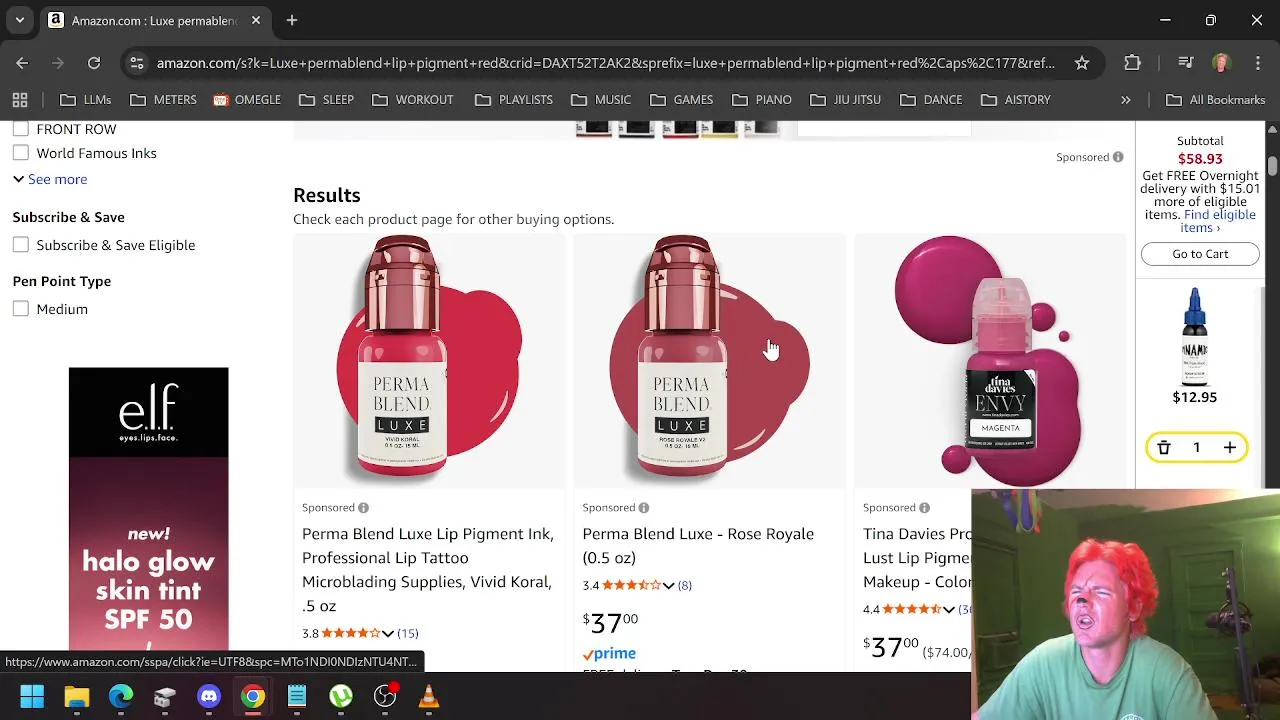Open VLC media player from taskbar
The height and width of the screenshot is (720, 1280).
[429, 696]
